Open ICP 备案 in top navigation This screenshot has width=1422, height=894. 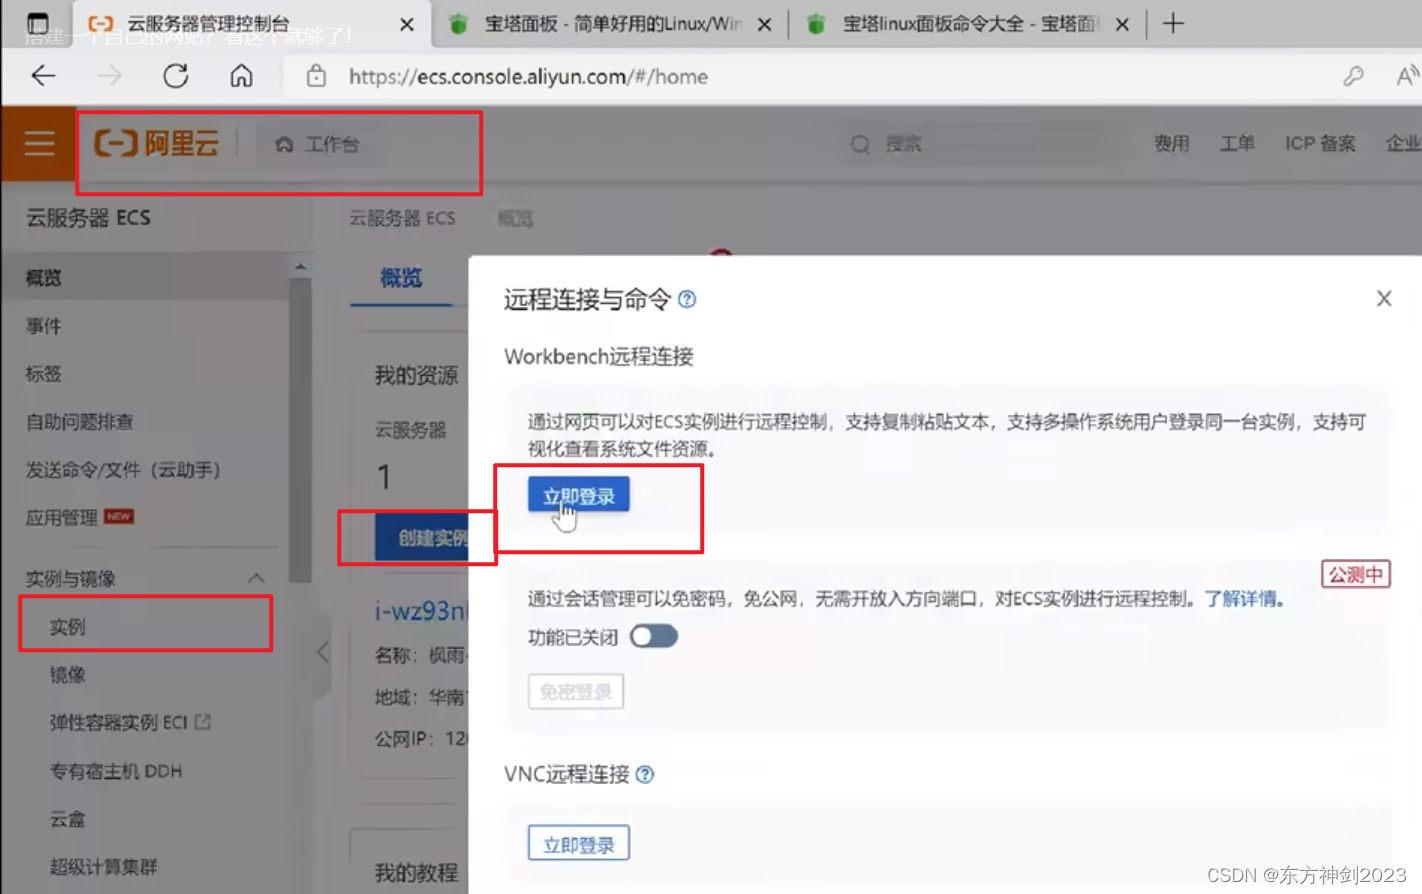(x=1320, y=144)
